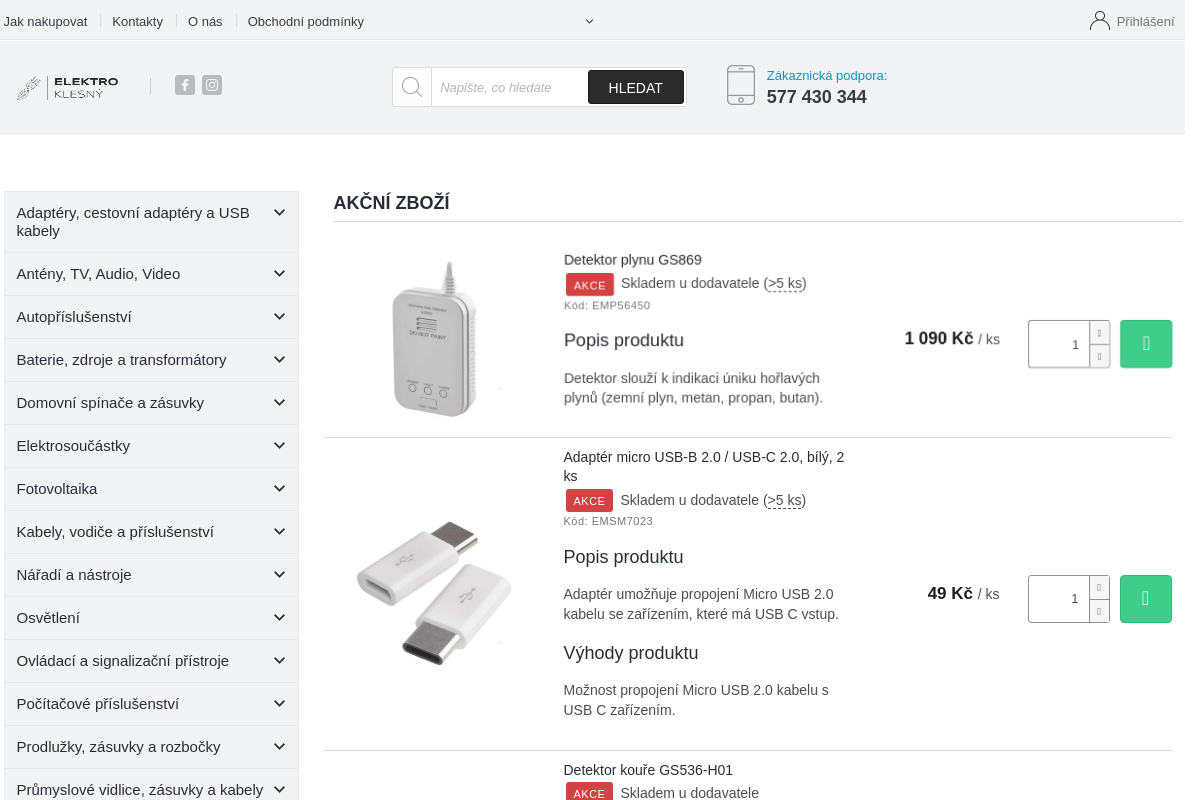Image resolution: width=1200 pixels, height=800 pixels.
Task: Click the Elektro Klesný logo
Action: (x=68, y=87)
